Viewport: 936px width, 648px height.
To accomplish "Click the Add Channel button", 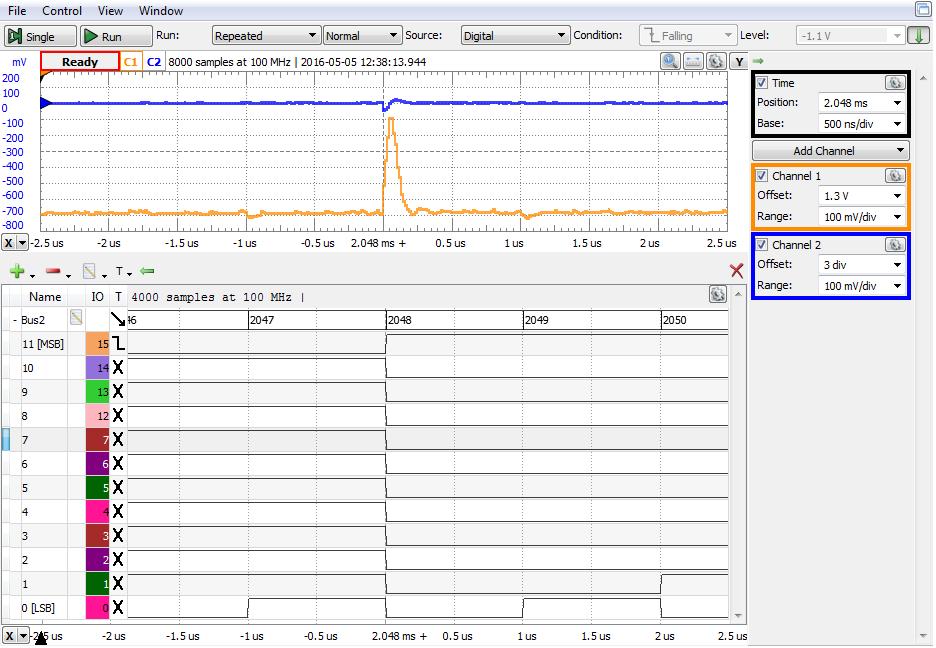I will [x=830, y=151].
